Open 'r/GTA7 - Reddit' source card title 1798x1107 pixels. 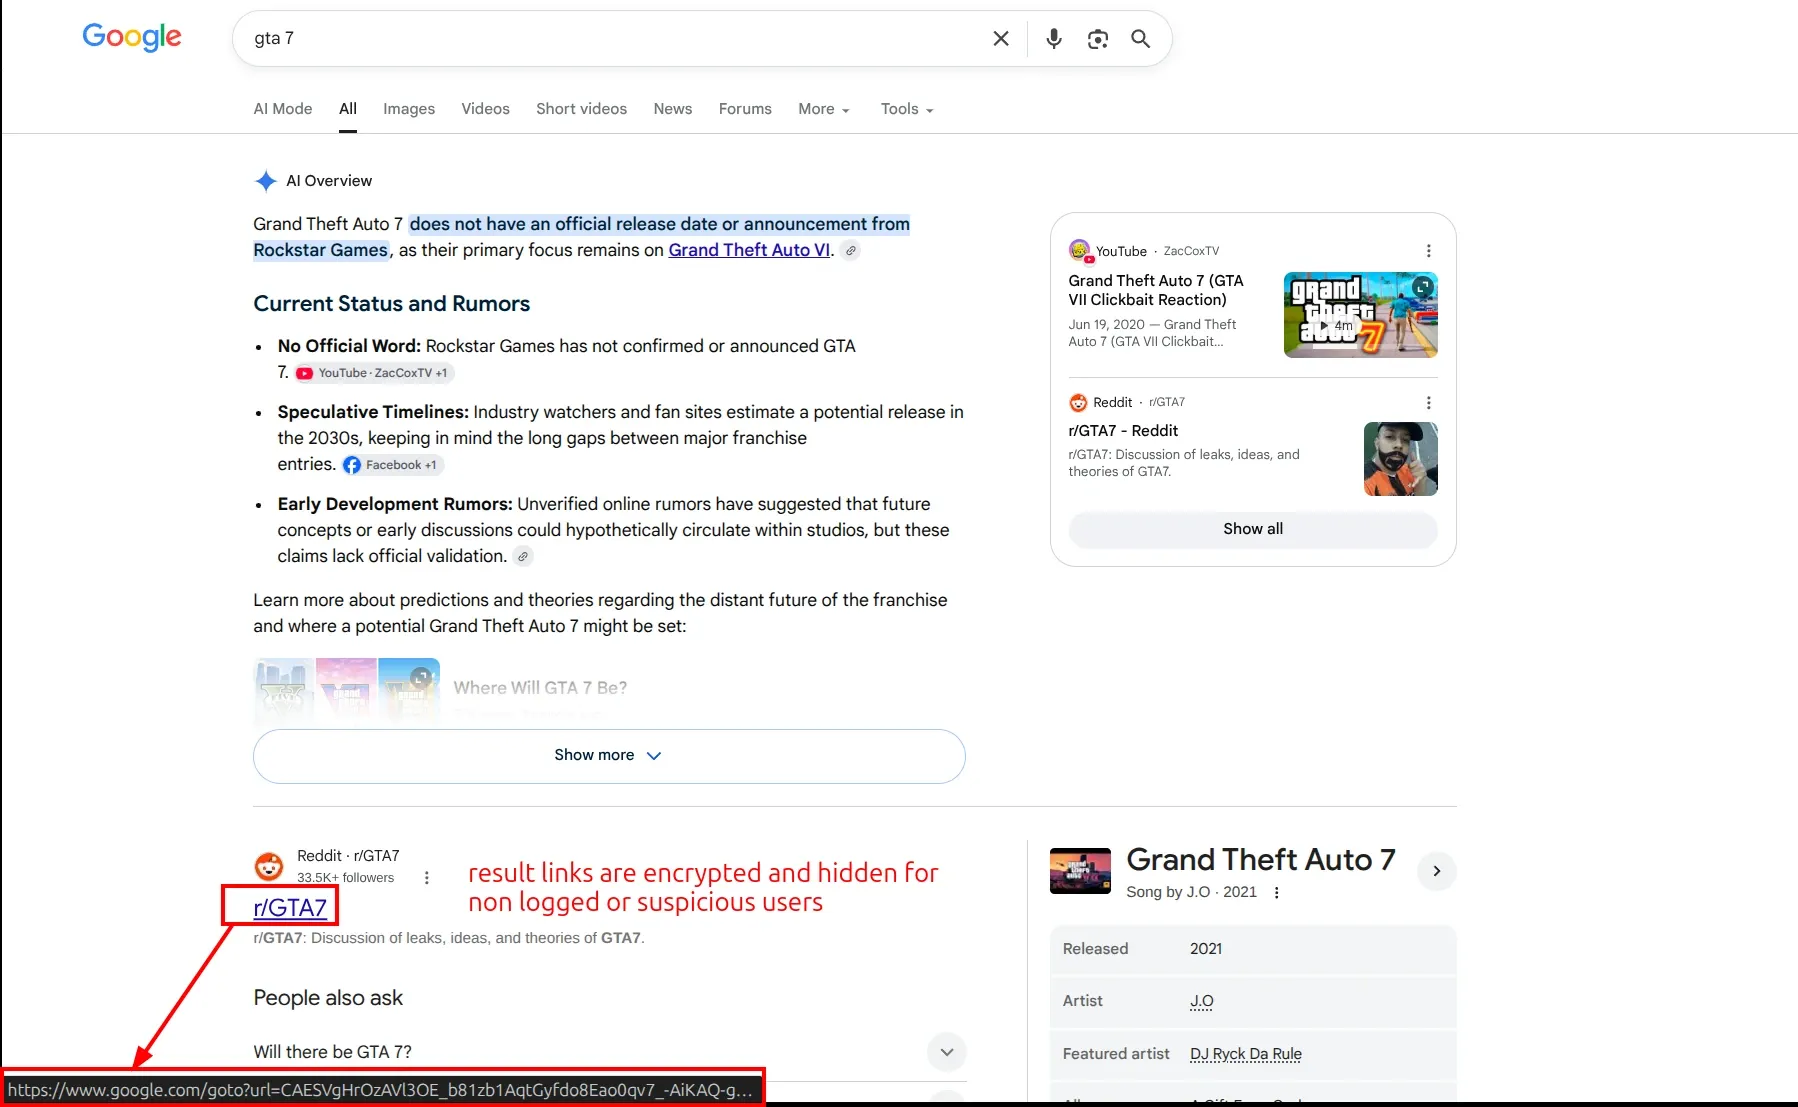(x=1123, y=431)
